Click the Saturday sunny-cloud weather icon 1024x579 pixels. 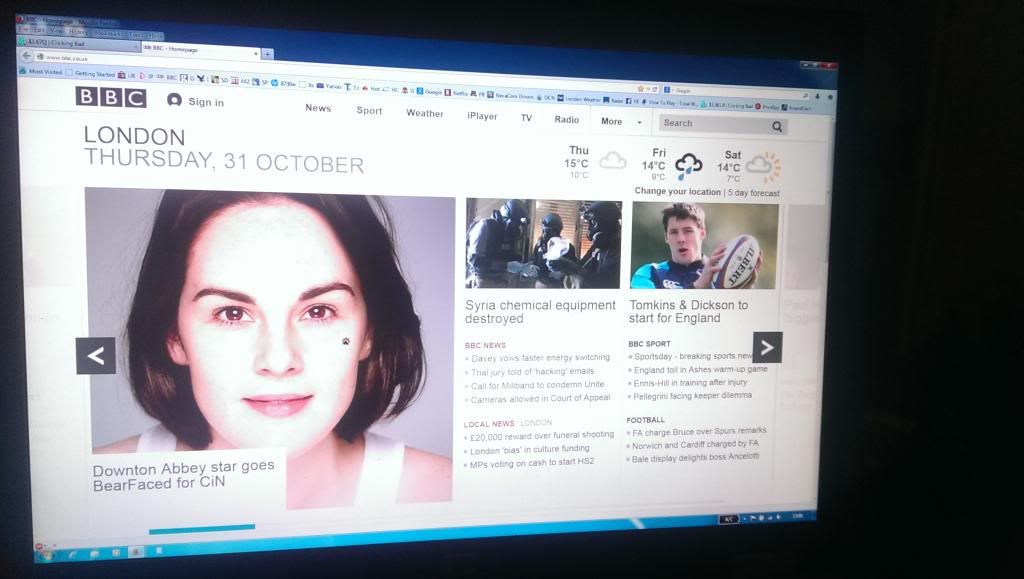(763, 166)
